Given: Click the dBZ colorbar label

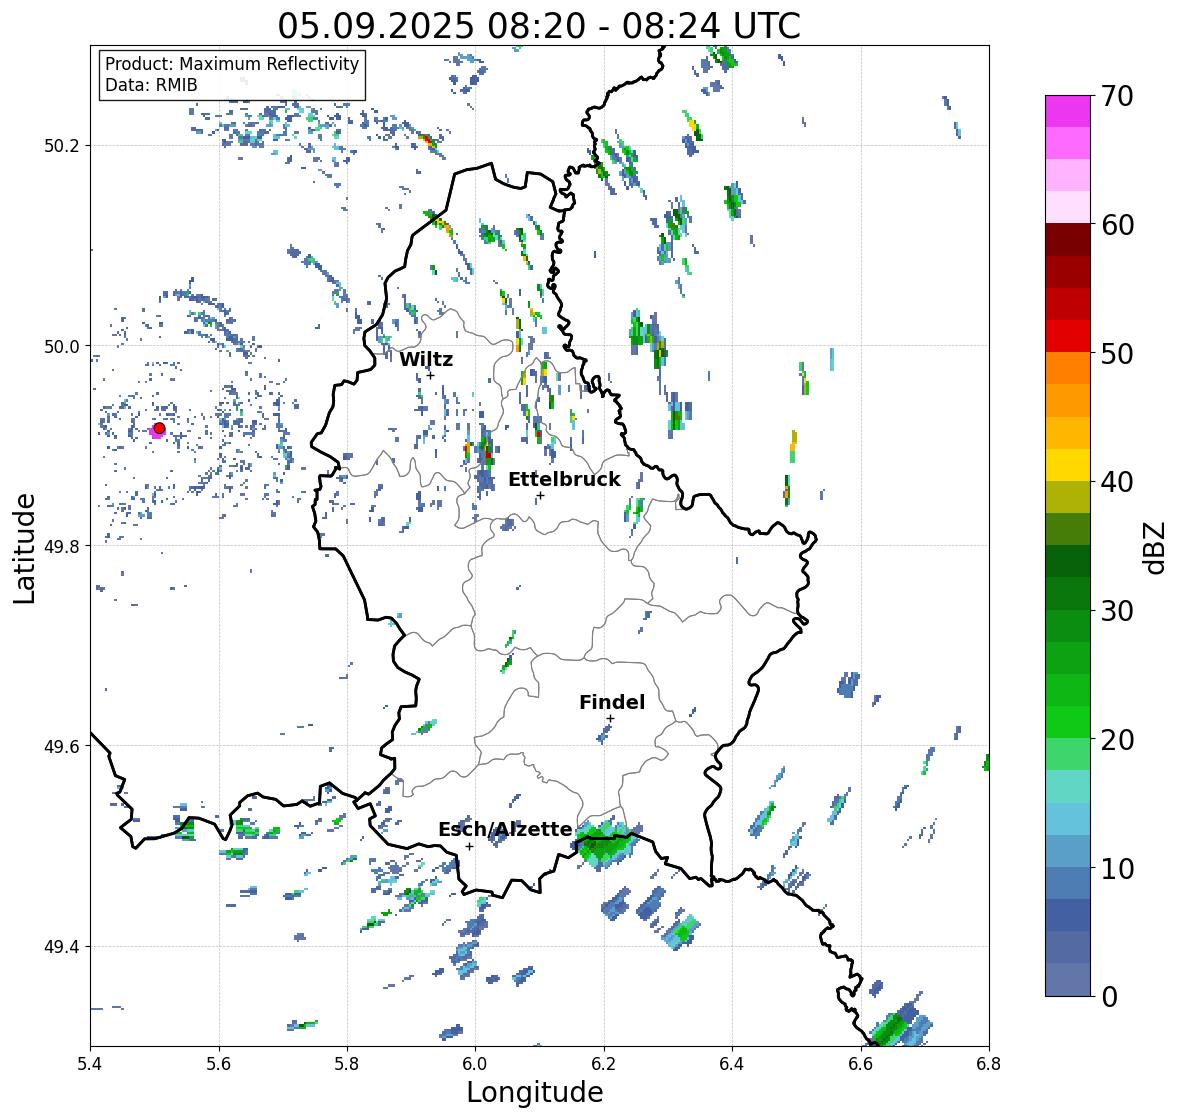Looking at the screenshot, I should 1156,547.
